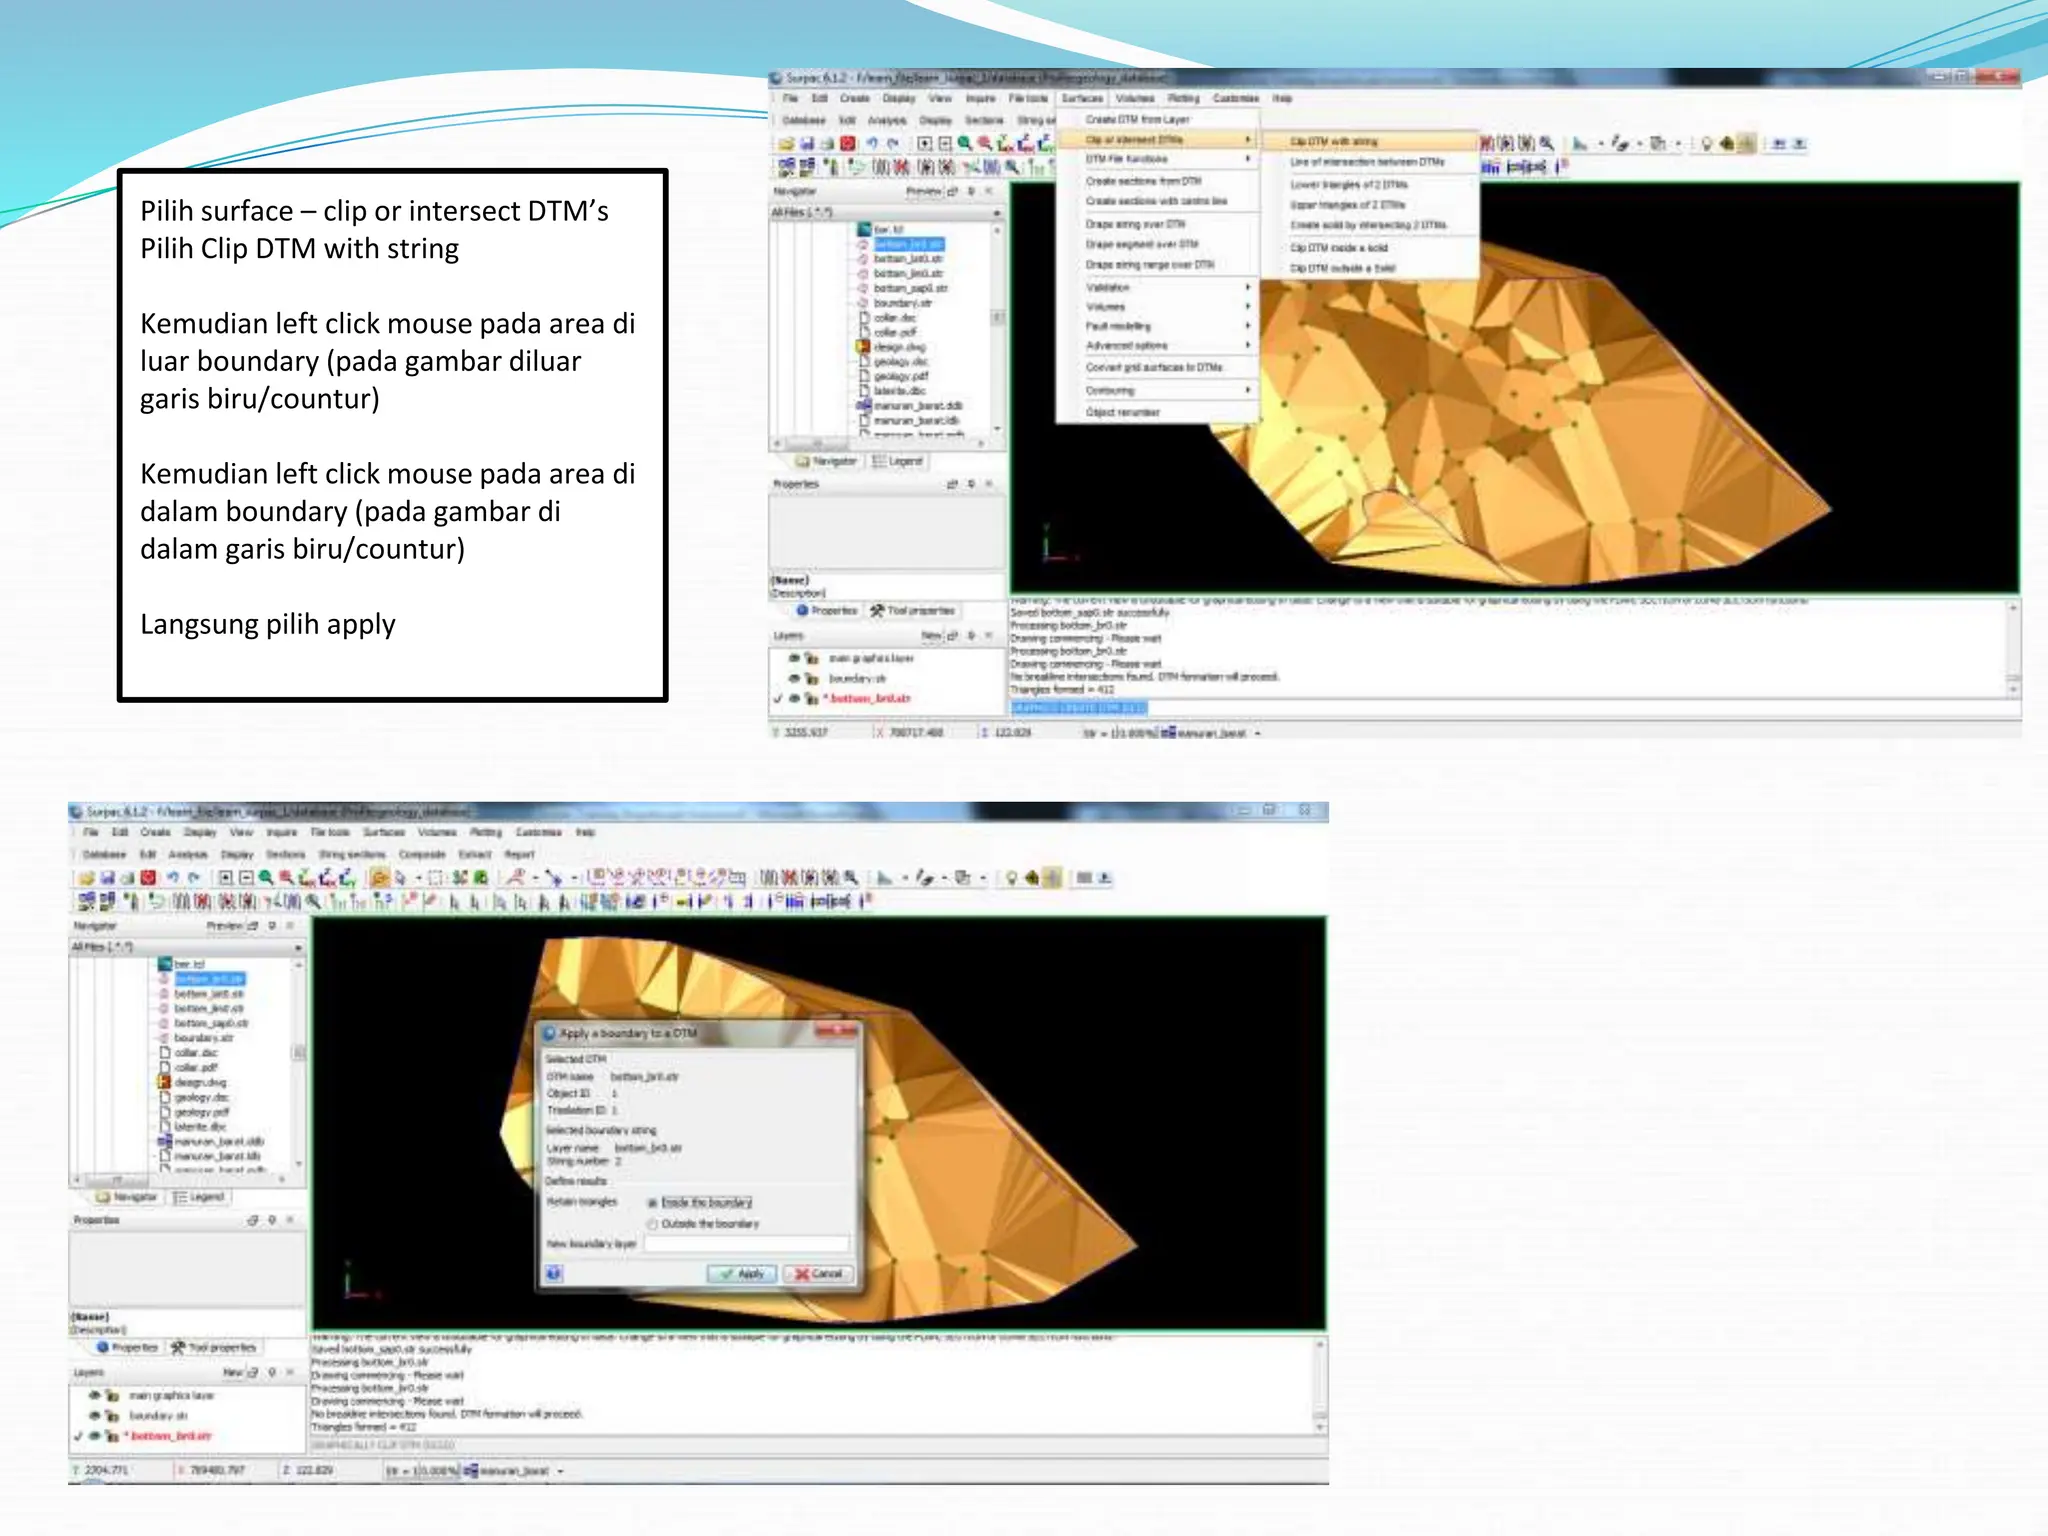
Task: Choose Clip DTM with string menu entry
Action: click(1334, 142)
